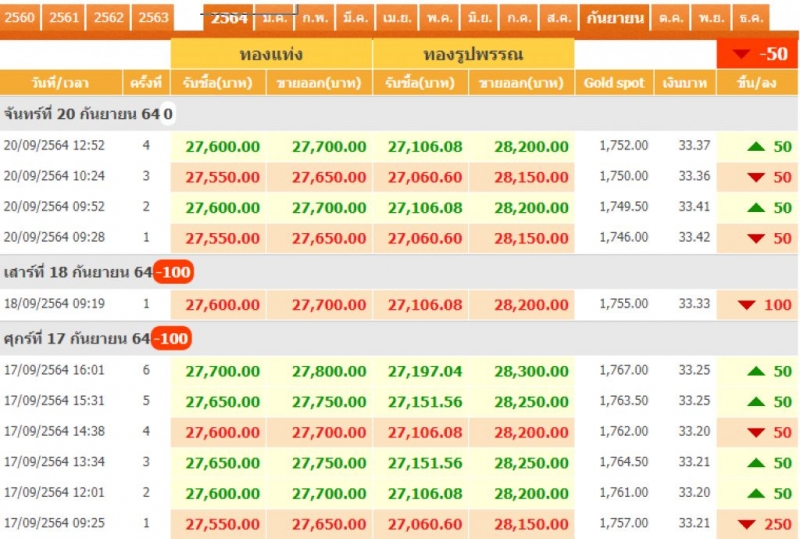
Task: Click the ทองรูปพรรณ column group header
Action: point(473,54)
